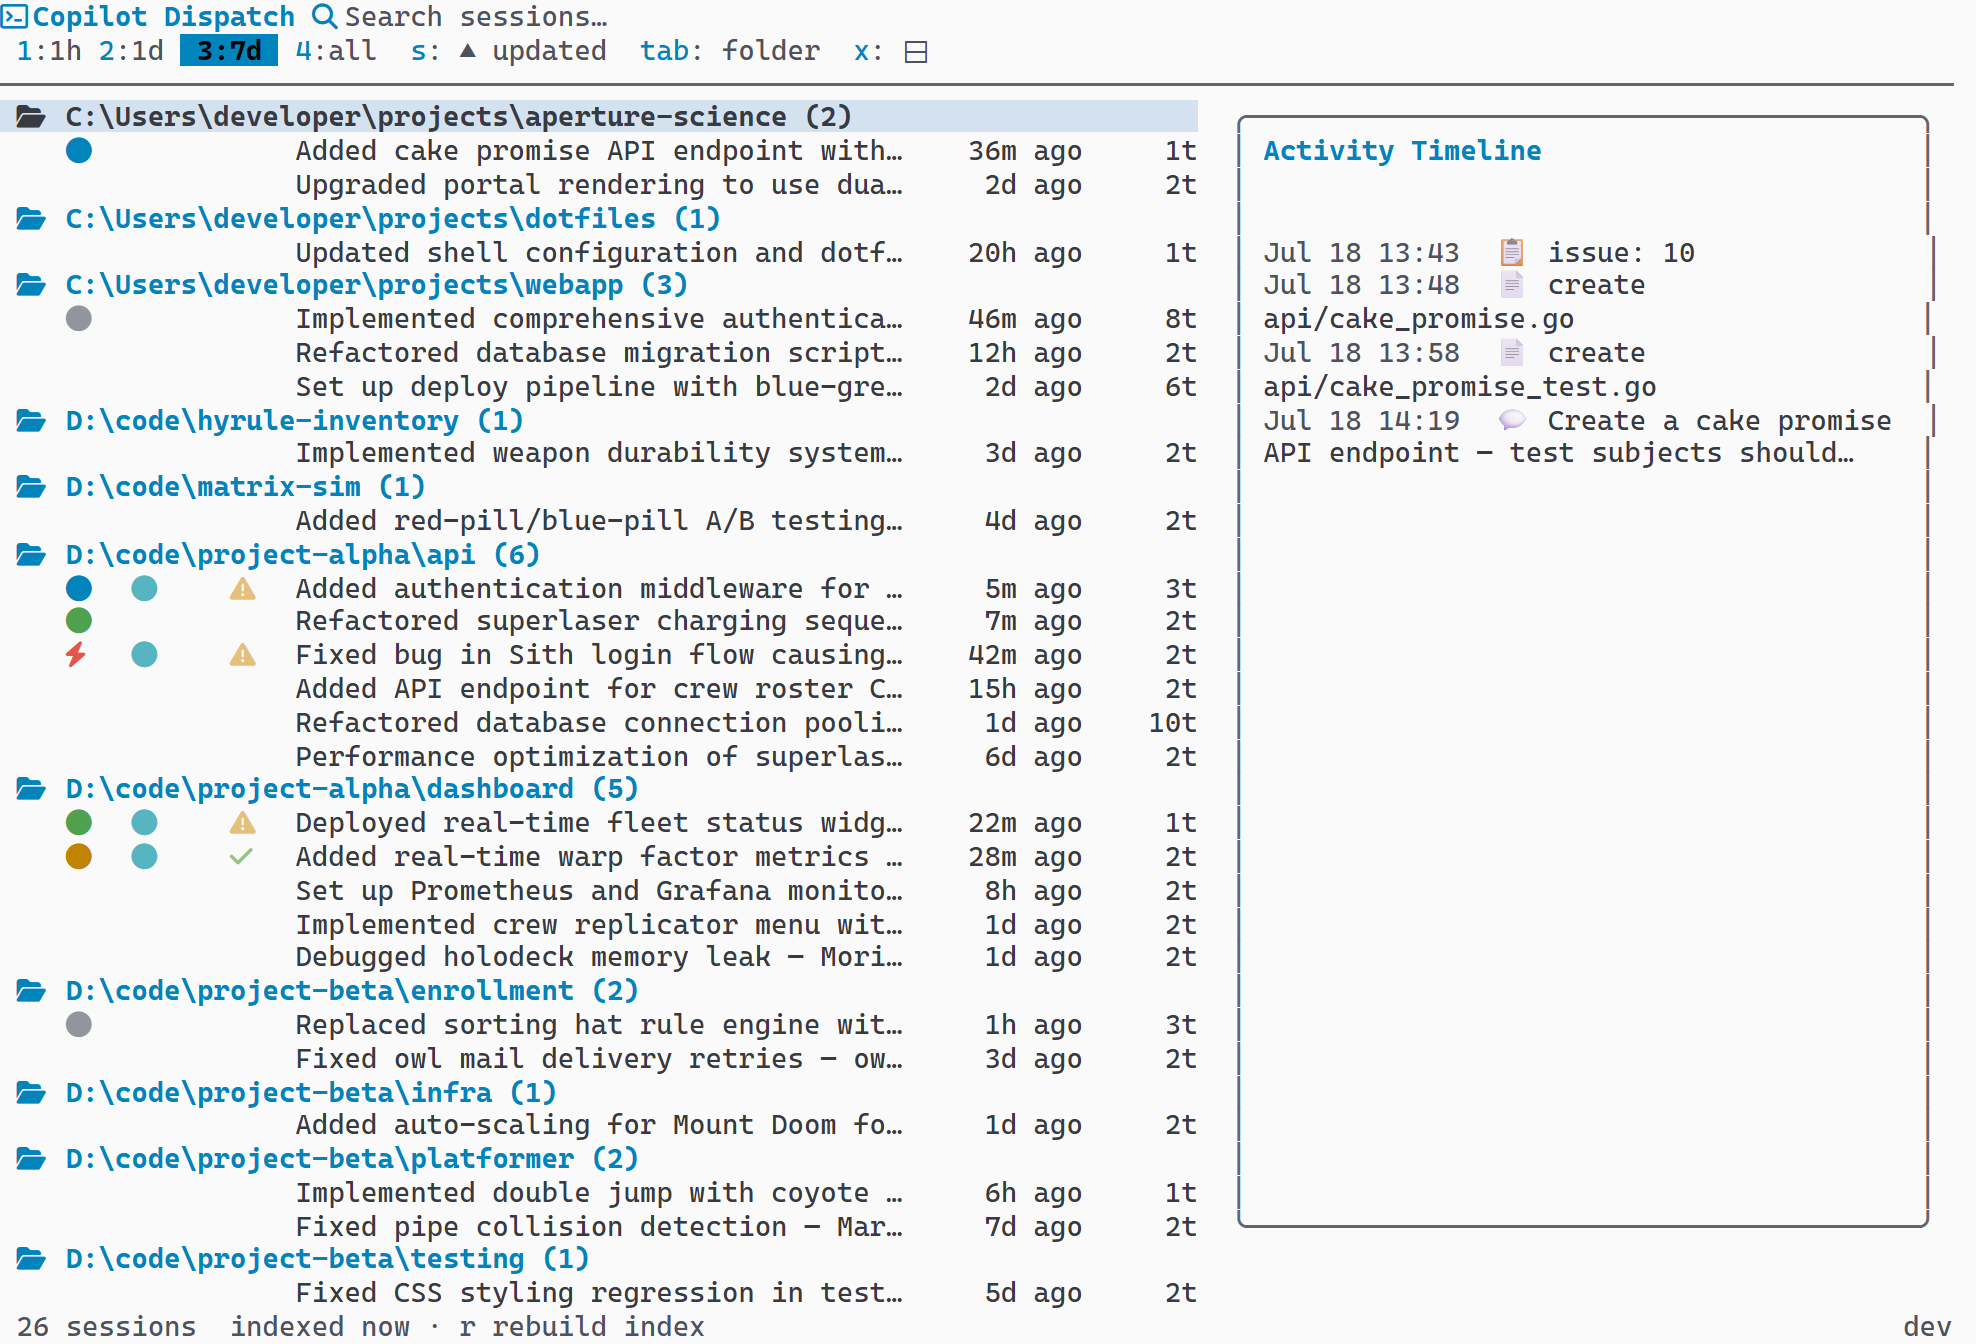This screenshot has width=1976, height=1344.
Task: Collapse the matrix-sim folder
Action: [31, 487]
